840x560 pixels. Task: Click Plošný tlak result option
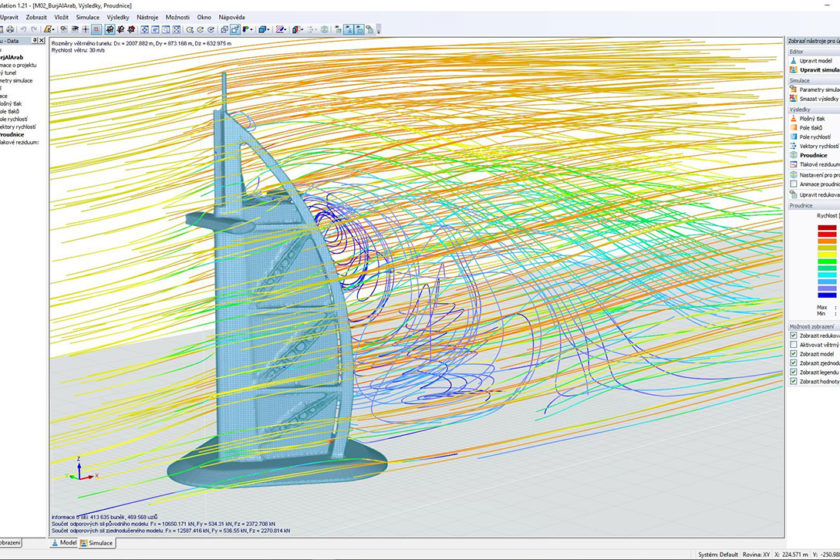coord(812,118)
